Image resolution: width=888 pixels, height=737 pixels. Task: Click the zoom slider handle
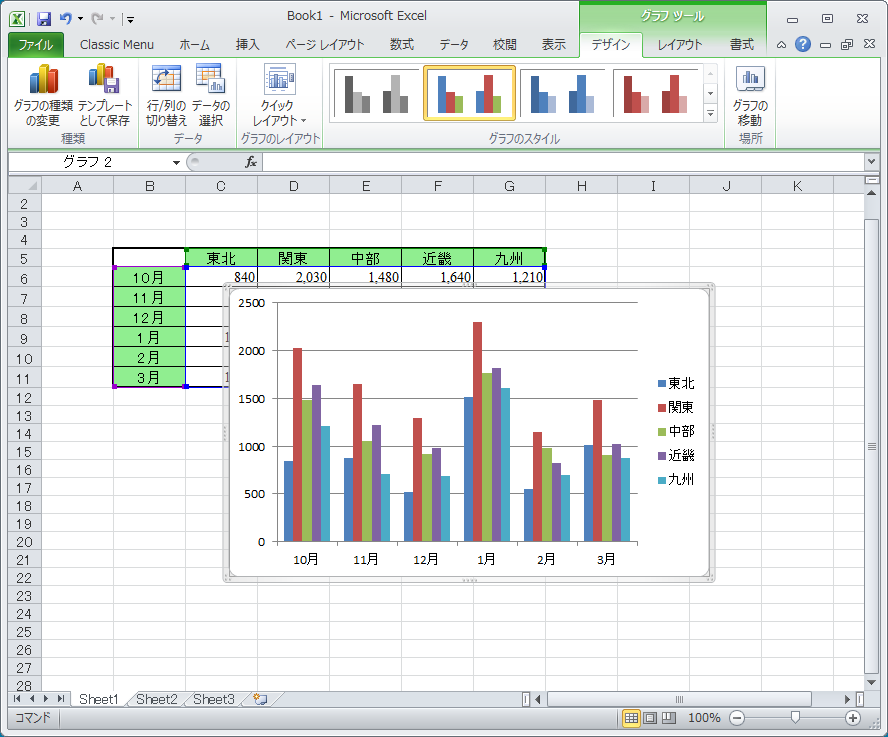pyautogui.click(x=795, y=718)
